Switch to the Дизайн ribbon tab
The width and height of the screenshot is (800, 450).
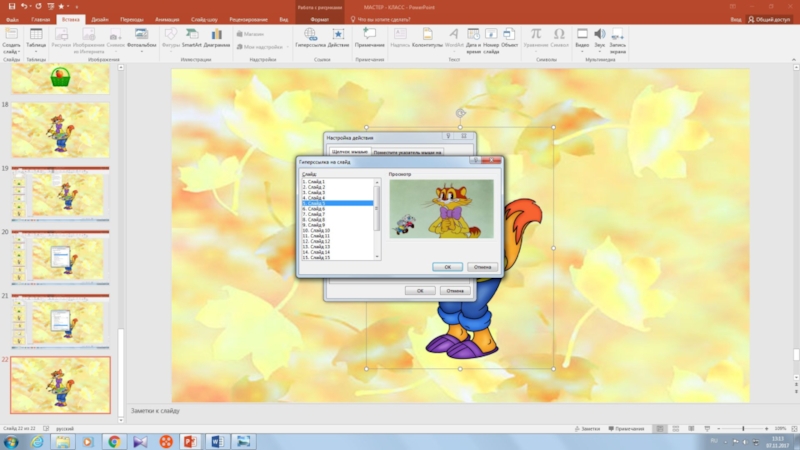100,19
